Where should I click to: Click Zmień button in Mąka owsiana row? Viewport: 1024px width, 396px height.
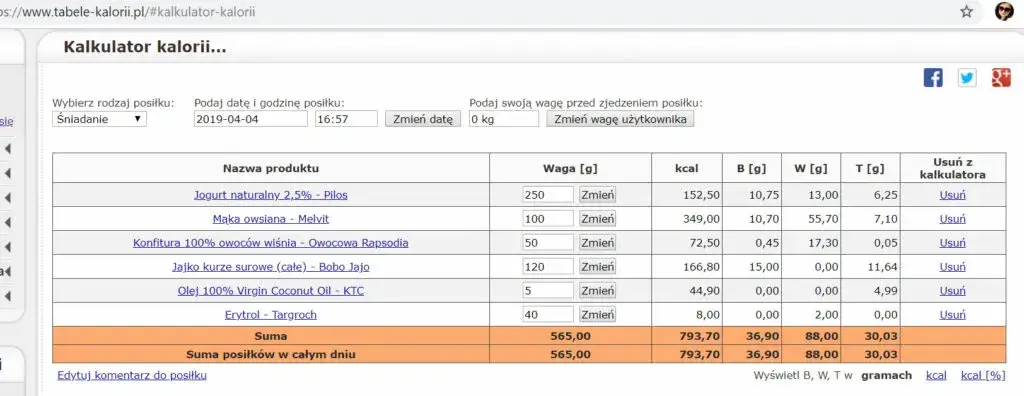(598, 219)
